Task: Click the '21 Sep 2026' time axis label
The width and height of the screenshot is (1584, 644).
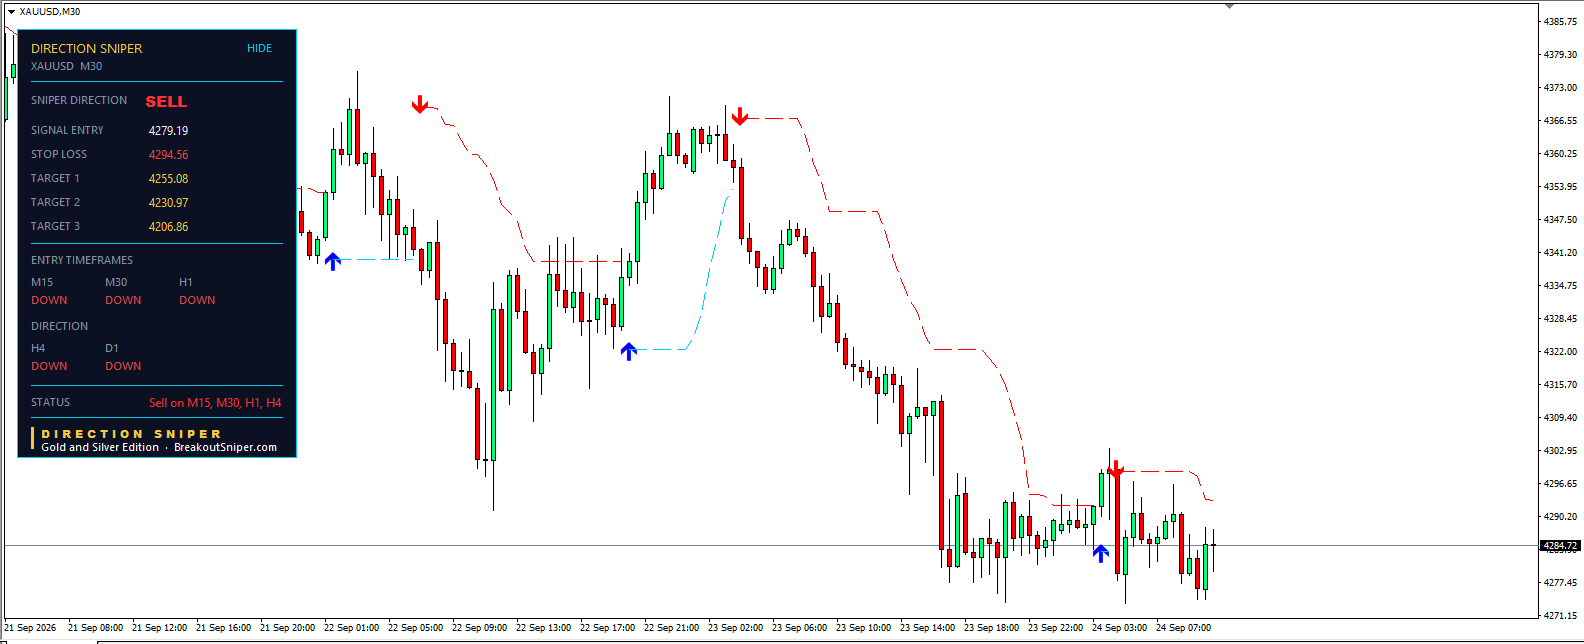Action: pos(31,628)
